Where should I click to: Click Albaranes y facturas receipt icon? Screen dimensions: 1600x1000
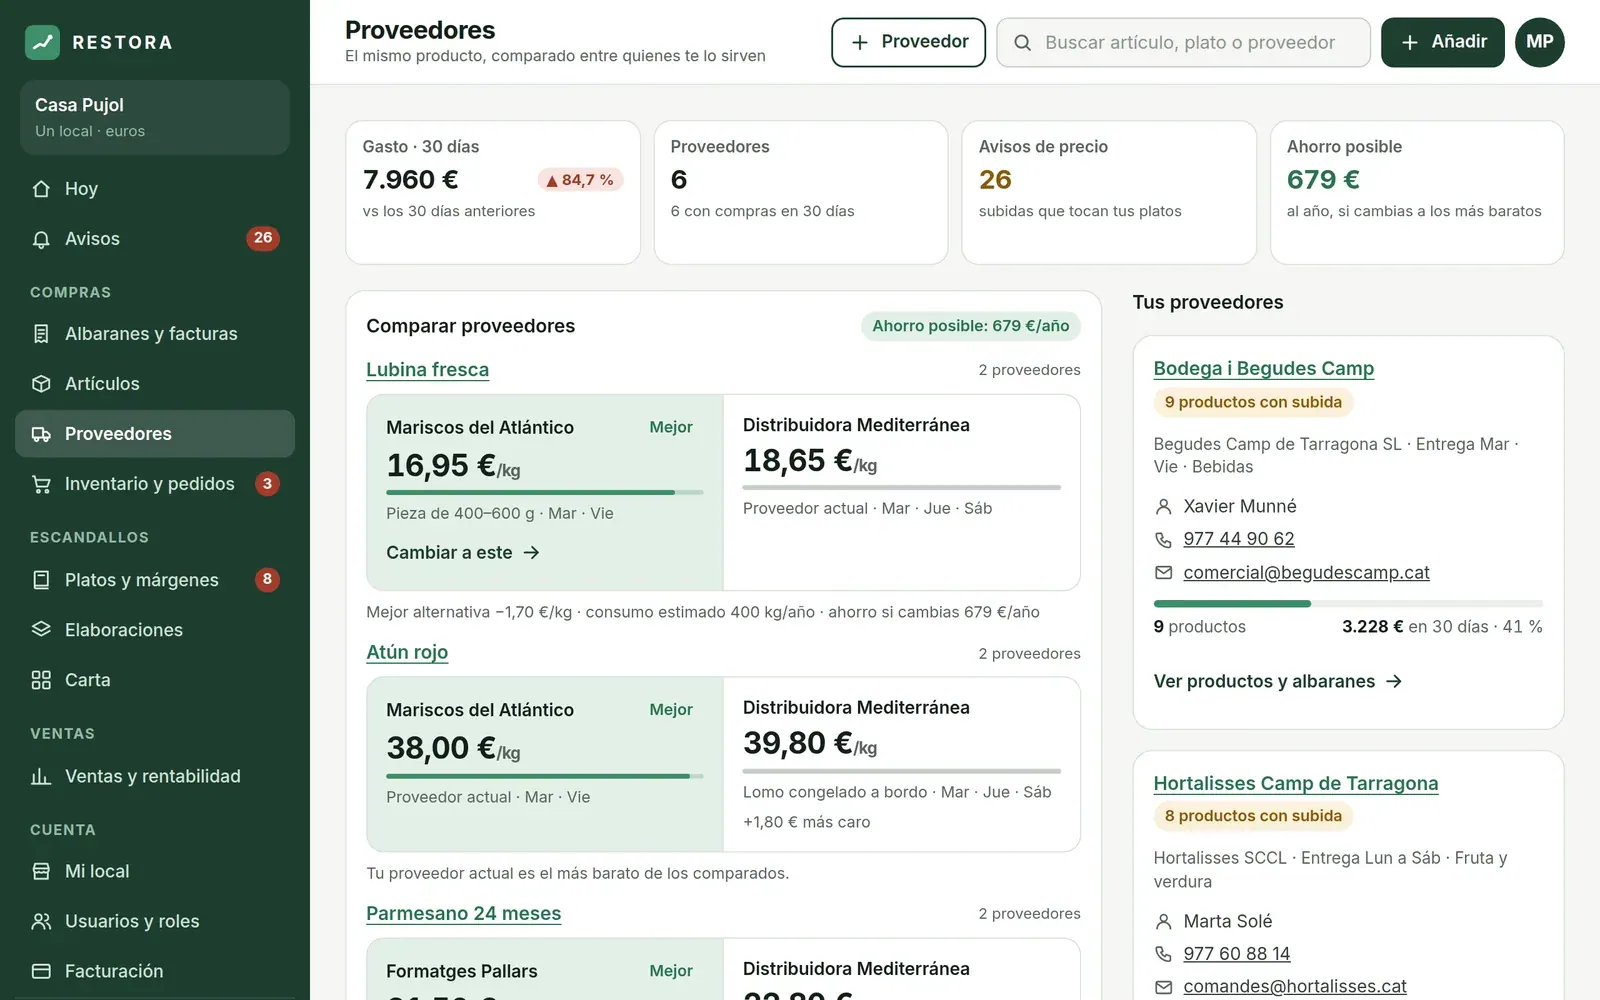point(41,334)
